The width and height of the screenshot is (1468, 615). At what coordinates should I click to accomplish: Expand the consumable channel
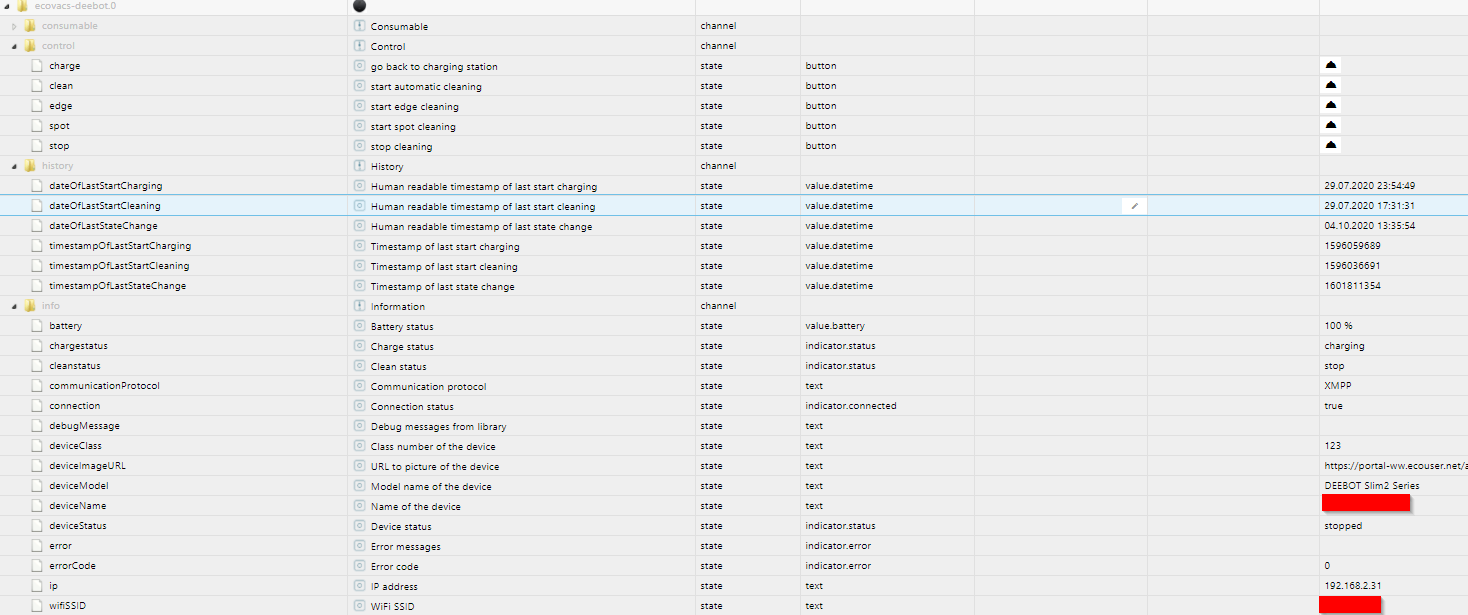coord(15,26)
